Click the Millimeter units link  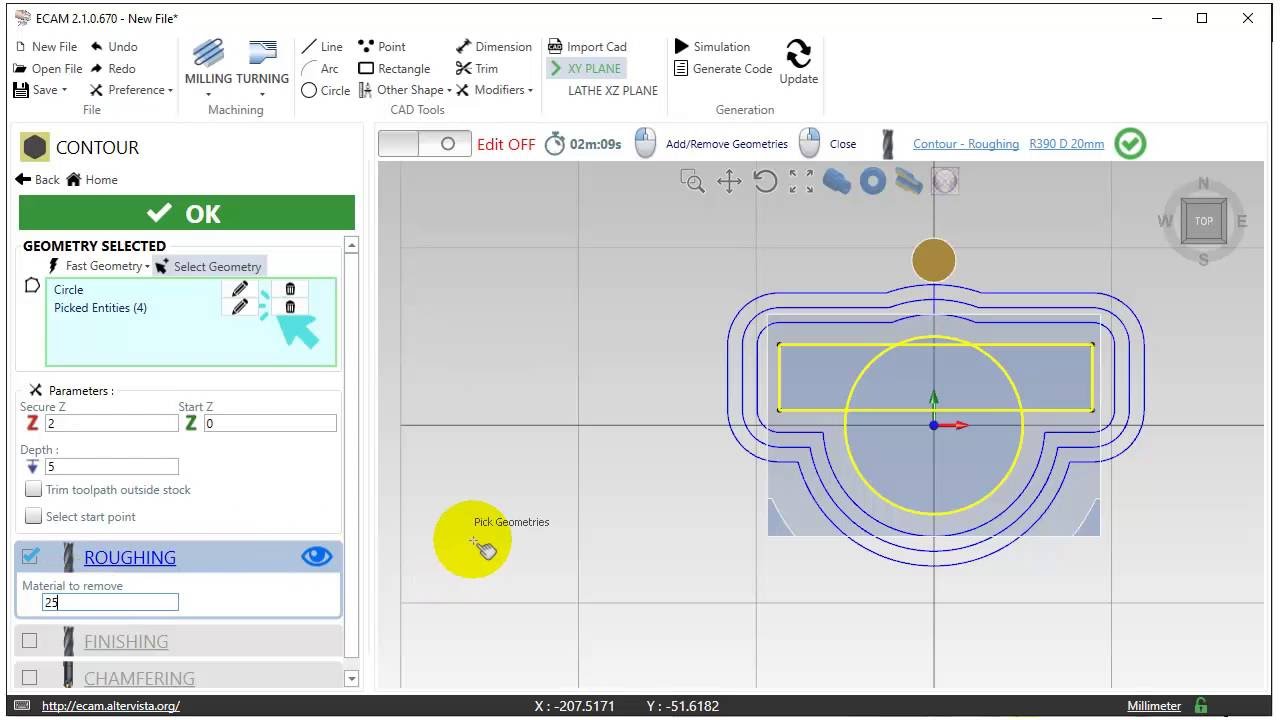(1154, 706)
